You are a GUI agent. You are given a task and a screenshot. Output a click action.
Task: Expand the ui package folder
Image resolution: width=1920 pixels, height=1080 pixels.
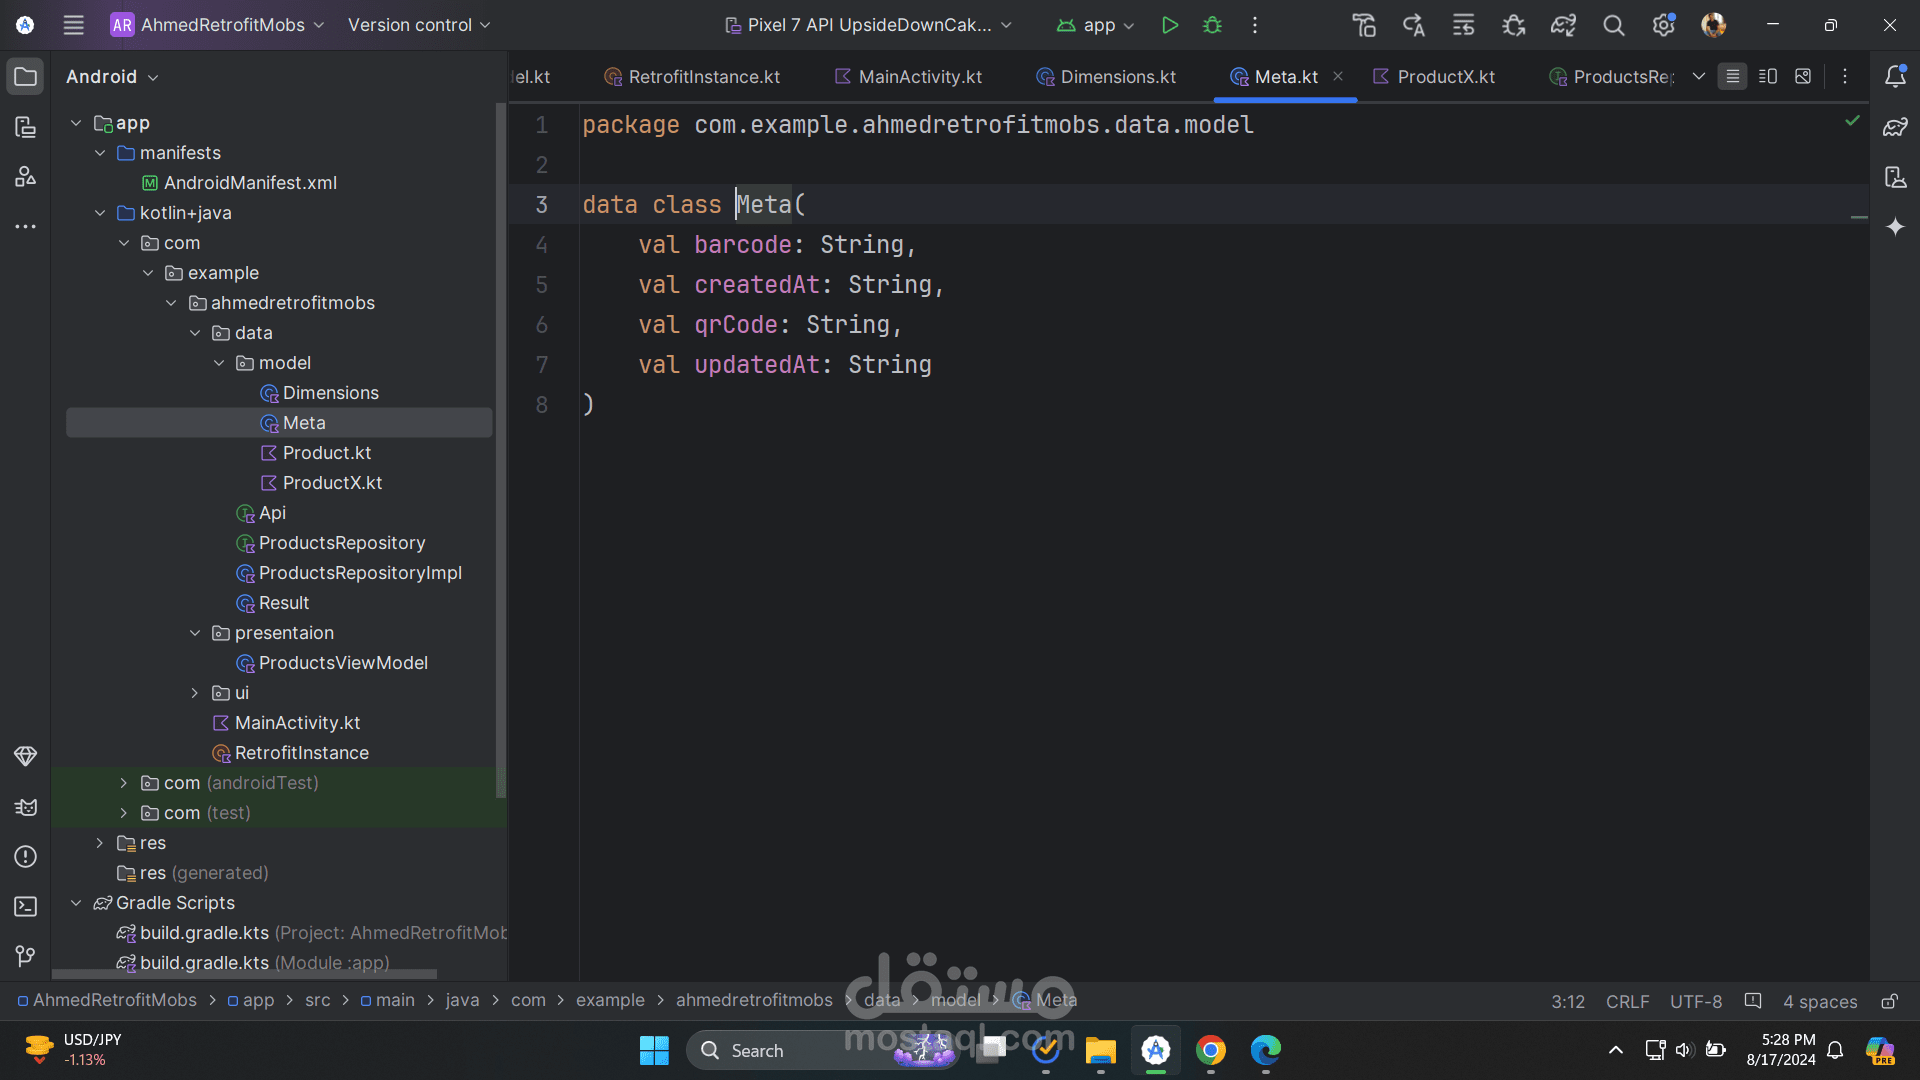pyautogui.click(x=195, y=693)
